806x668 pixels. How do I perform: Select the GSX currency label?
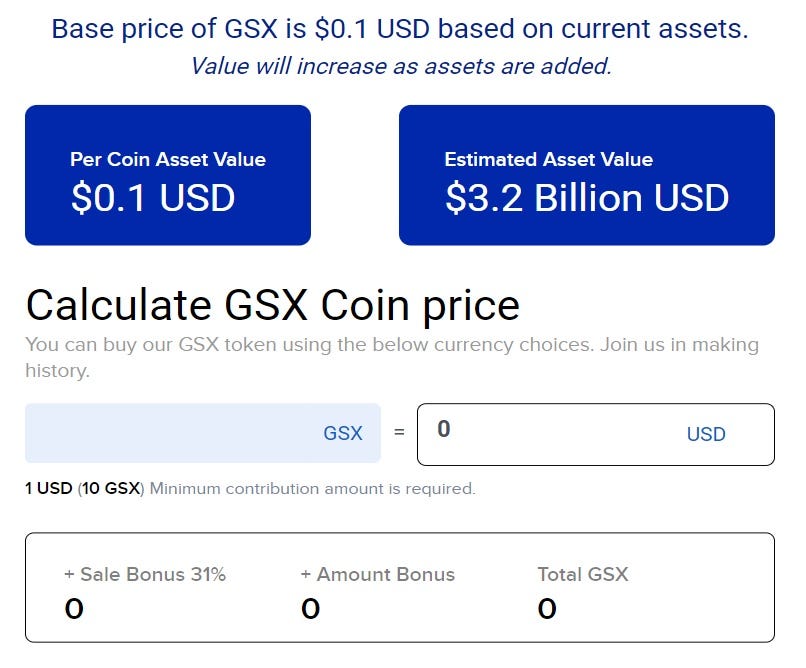tap(343, 433)
